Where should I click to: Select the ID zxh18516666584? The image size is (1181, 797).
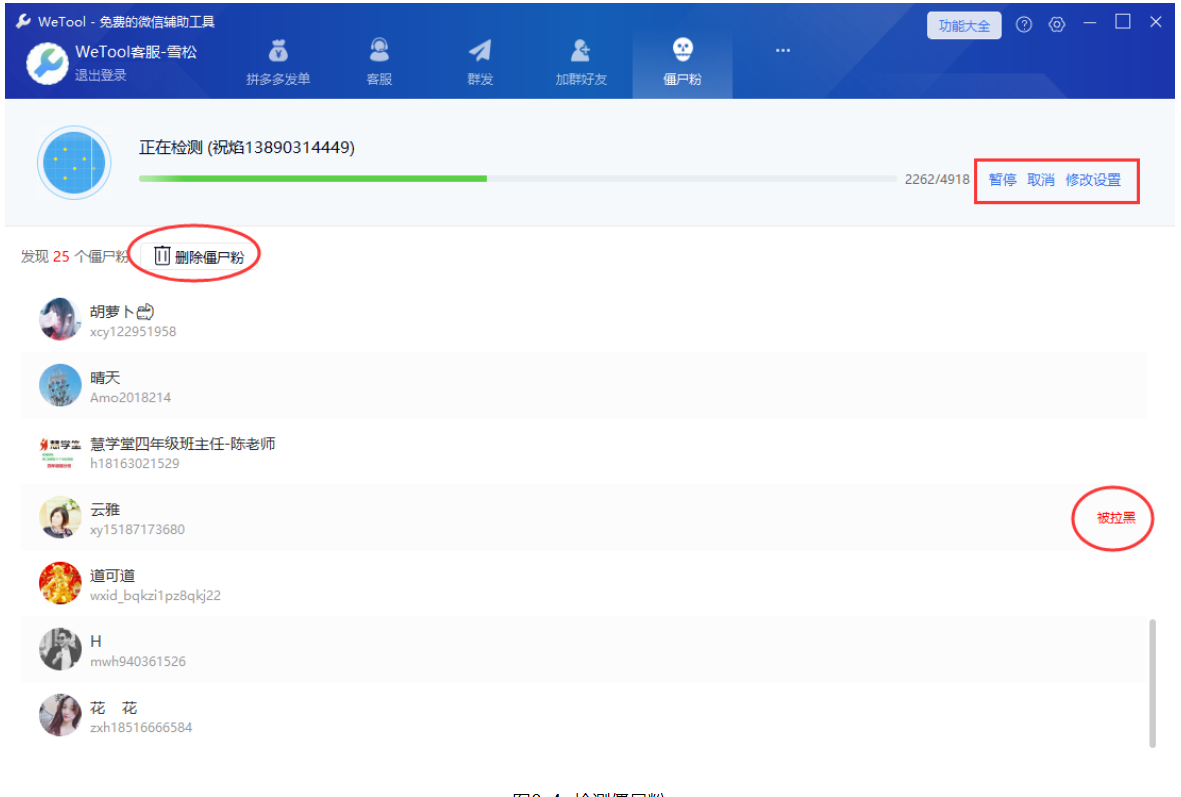pyautogui.click(x=141, y=728)
